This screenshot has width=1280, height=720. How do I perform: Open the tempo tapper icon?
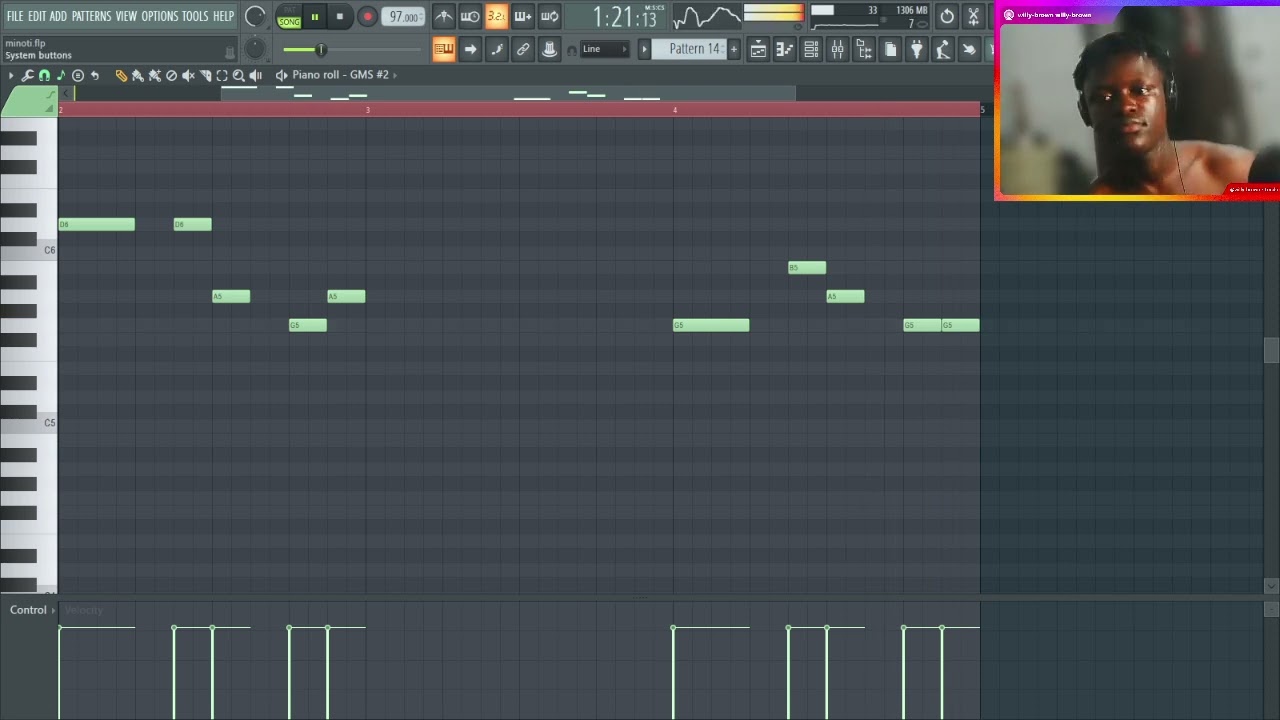point(942,49)
